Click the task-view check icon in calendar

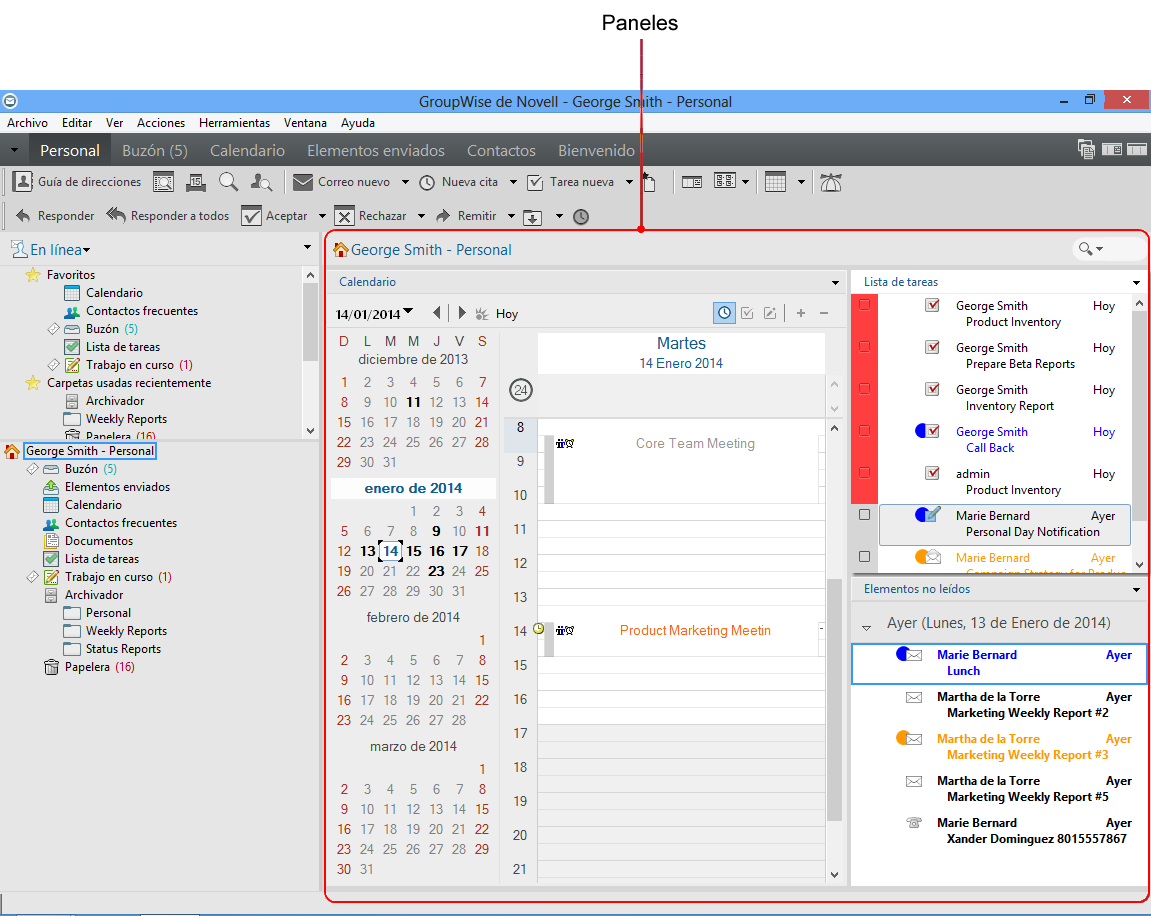747,313
